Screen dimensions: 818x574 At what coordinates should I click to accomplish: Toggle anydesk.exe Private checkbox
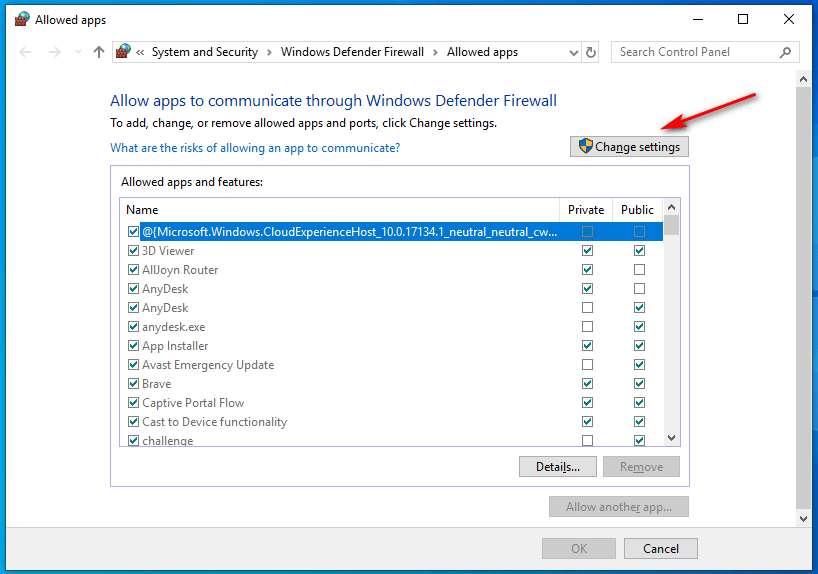click(x=587, y=327)
